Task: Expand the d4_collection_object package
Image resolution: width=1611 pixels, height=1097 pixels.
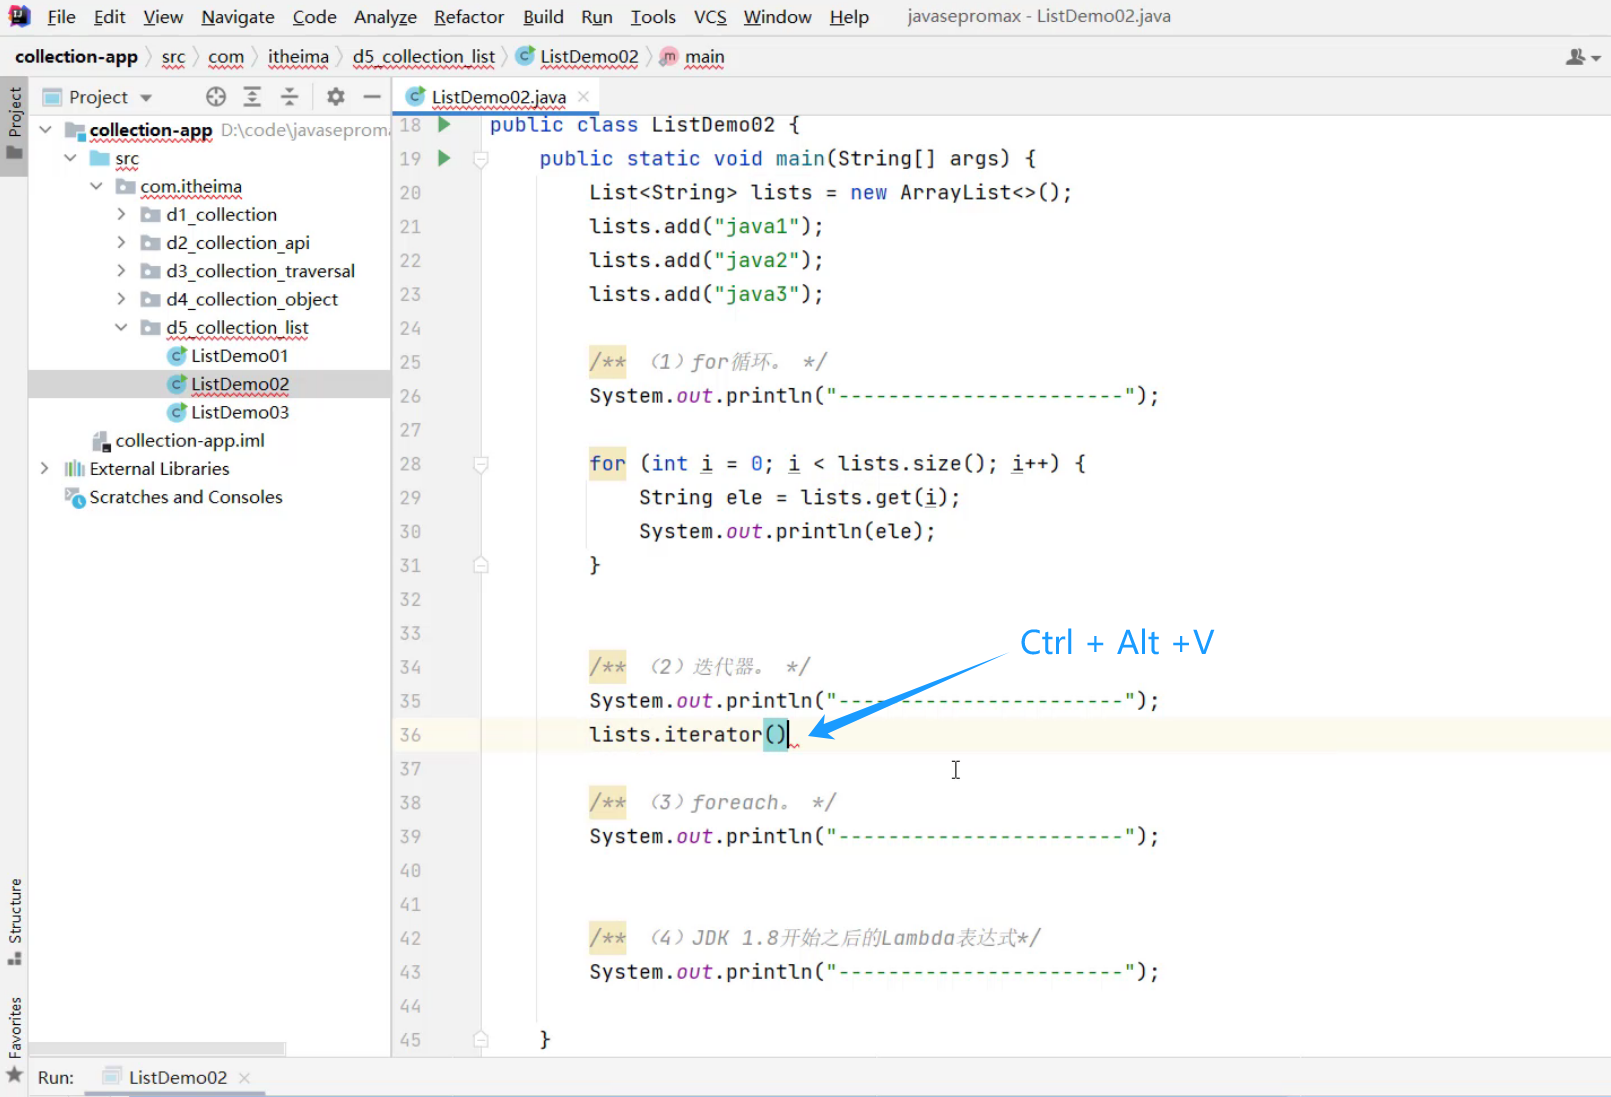Action: coord(121,298)
